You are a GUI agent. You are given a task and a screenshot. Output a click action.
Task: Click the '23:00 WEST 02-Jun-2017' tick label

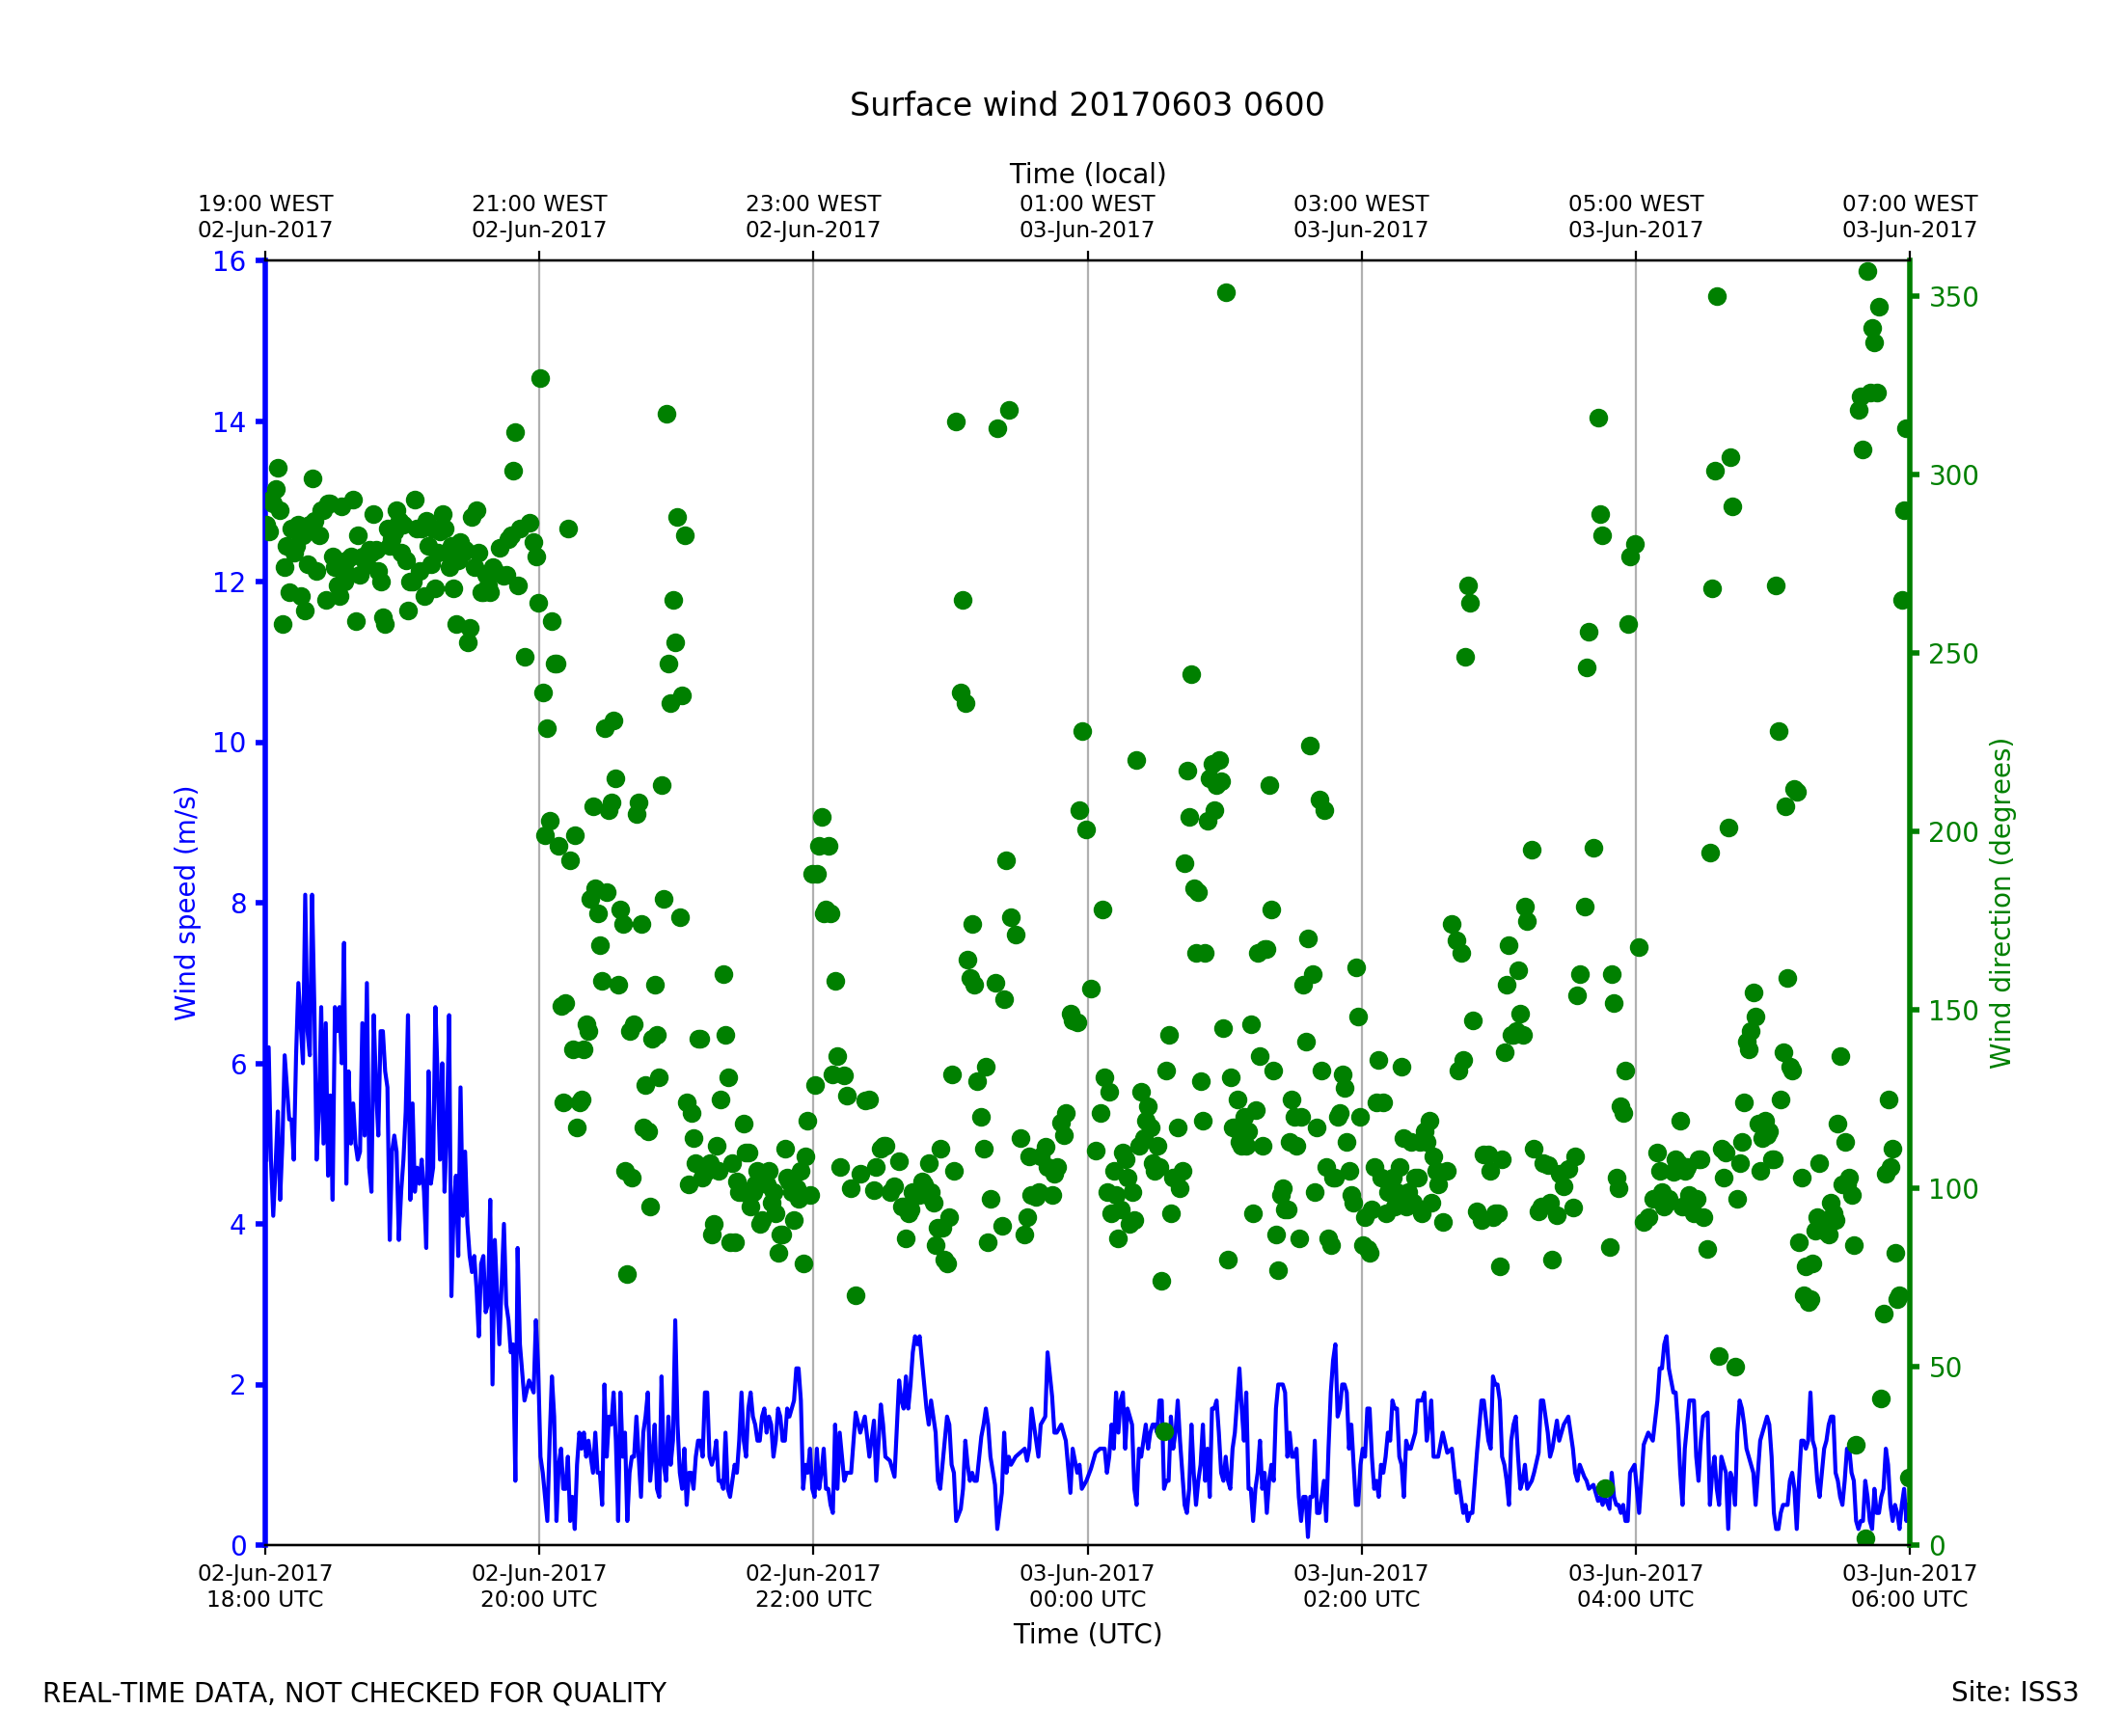tap(813, 217)
